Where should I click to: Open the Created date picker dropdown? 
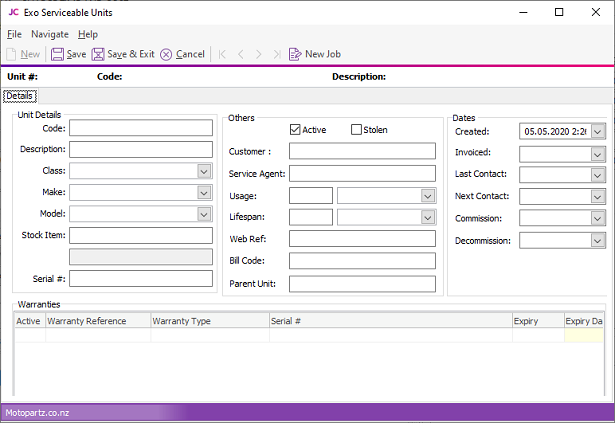click(x=598, y=131)
